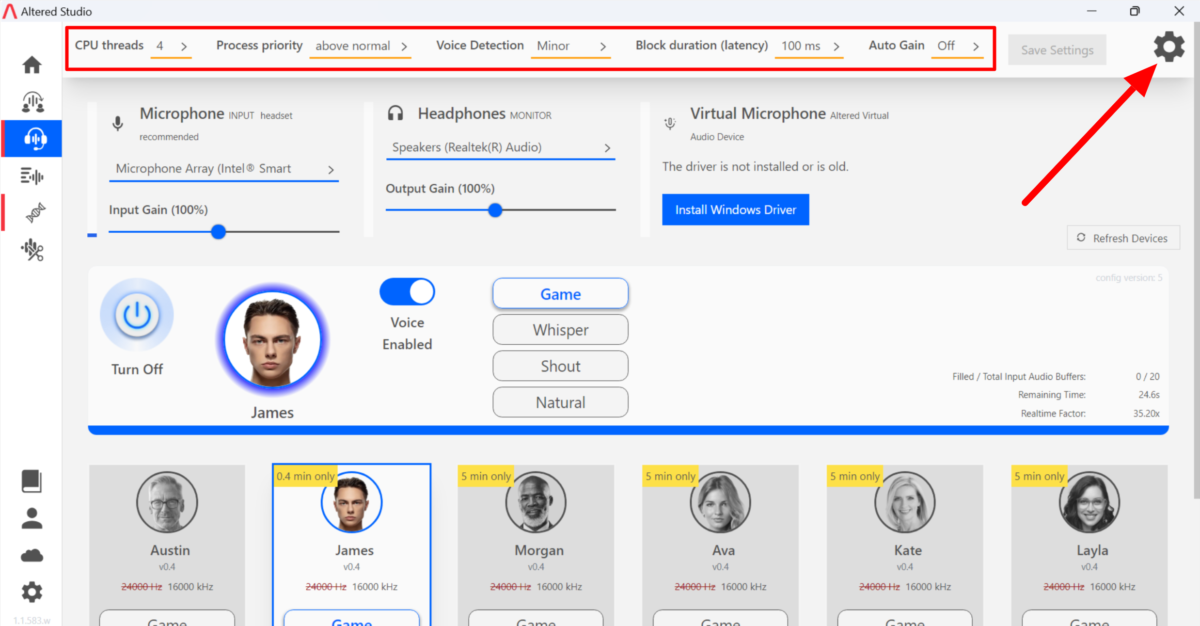Toggle the Voice Enabled switch
This screenshot has height=626, width=1200.
click(x=407, y=291)
